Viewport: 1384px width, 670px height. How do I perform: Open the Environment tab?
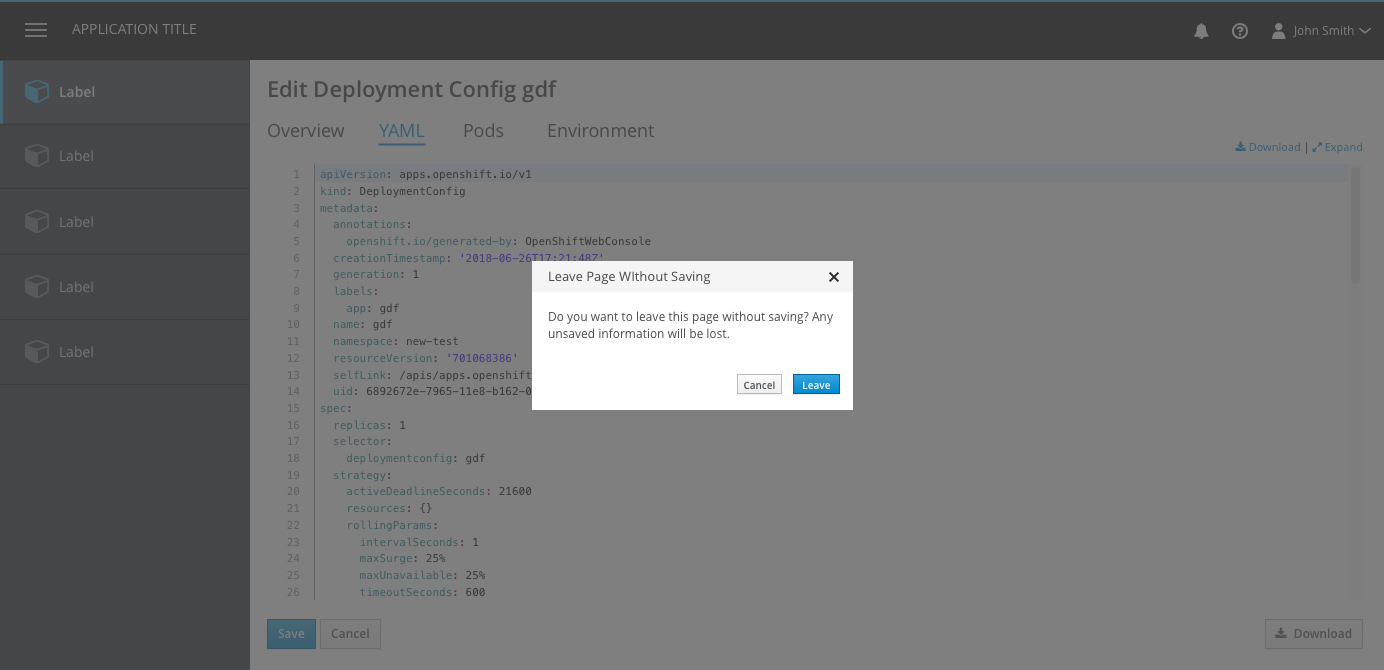pyautogui.click(x=600, y=131)
